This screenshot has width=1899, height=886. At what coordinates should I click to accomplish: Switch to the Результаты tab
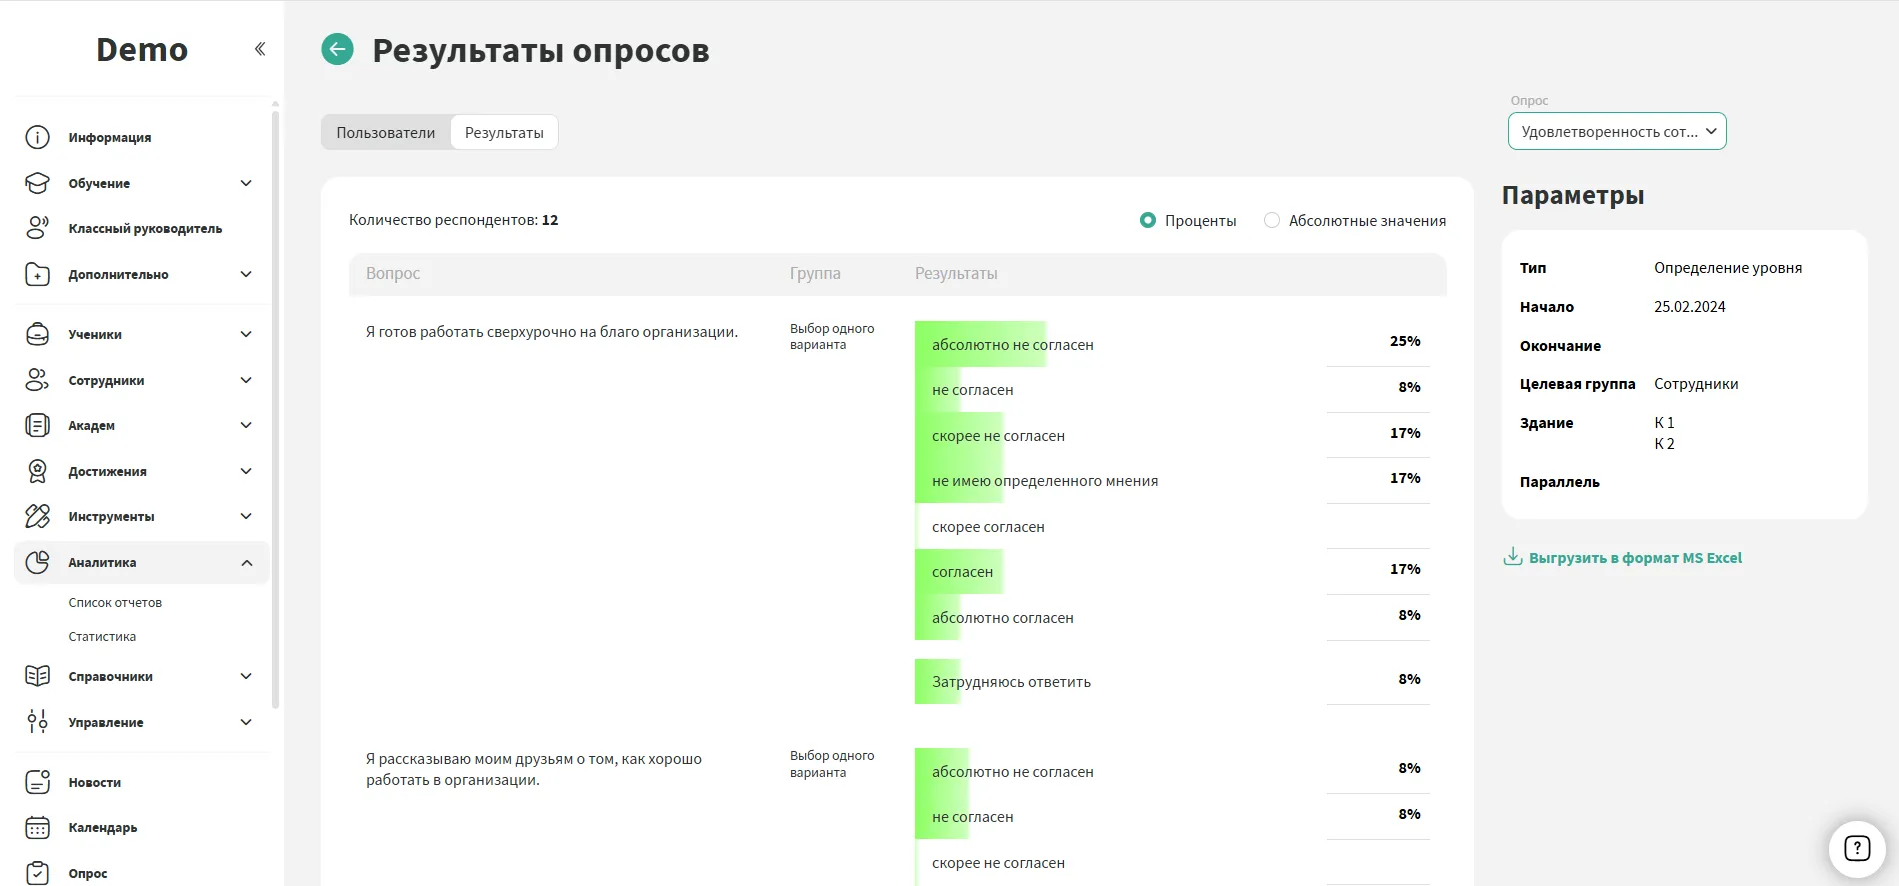504,132
